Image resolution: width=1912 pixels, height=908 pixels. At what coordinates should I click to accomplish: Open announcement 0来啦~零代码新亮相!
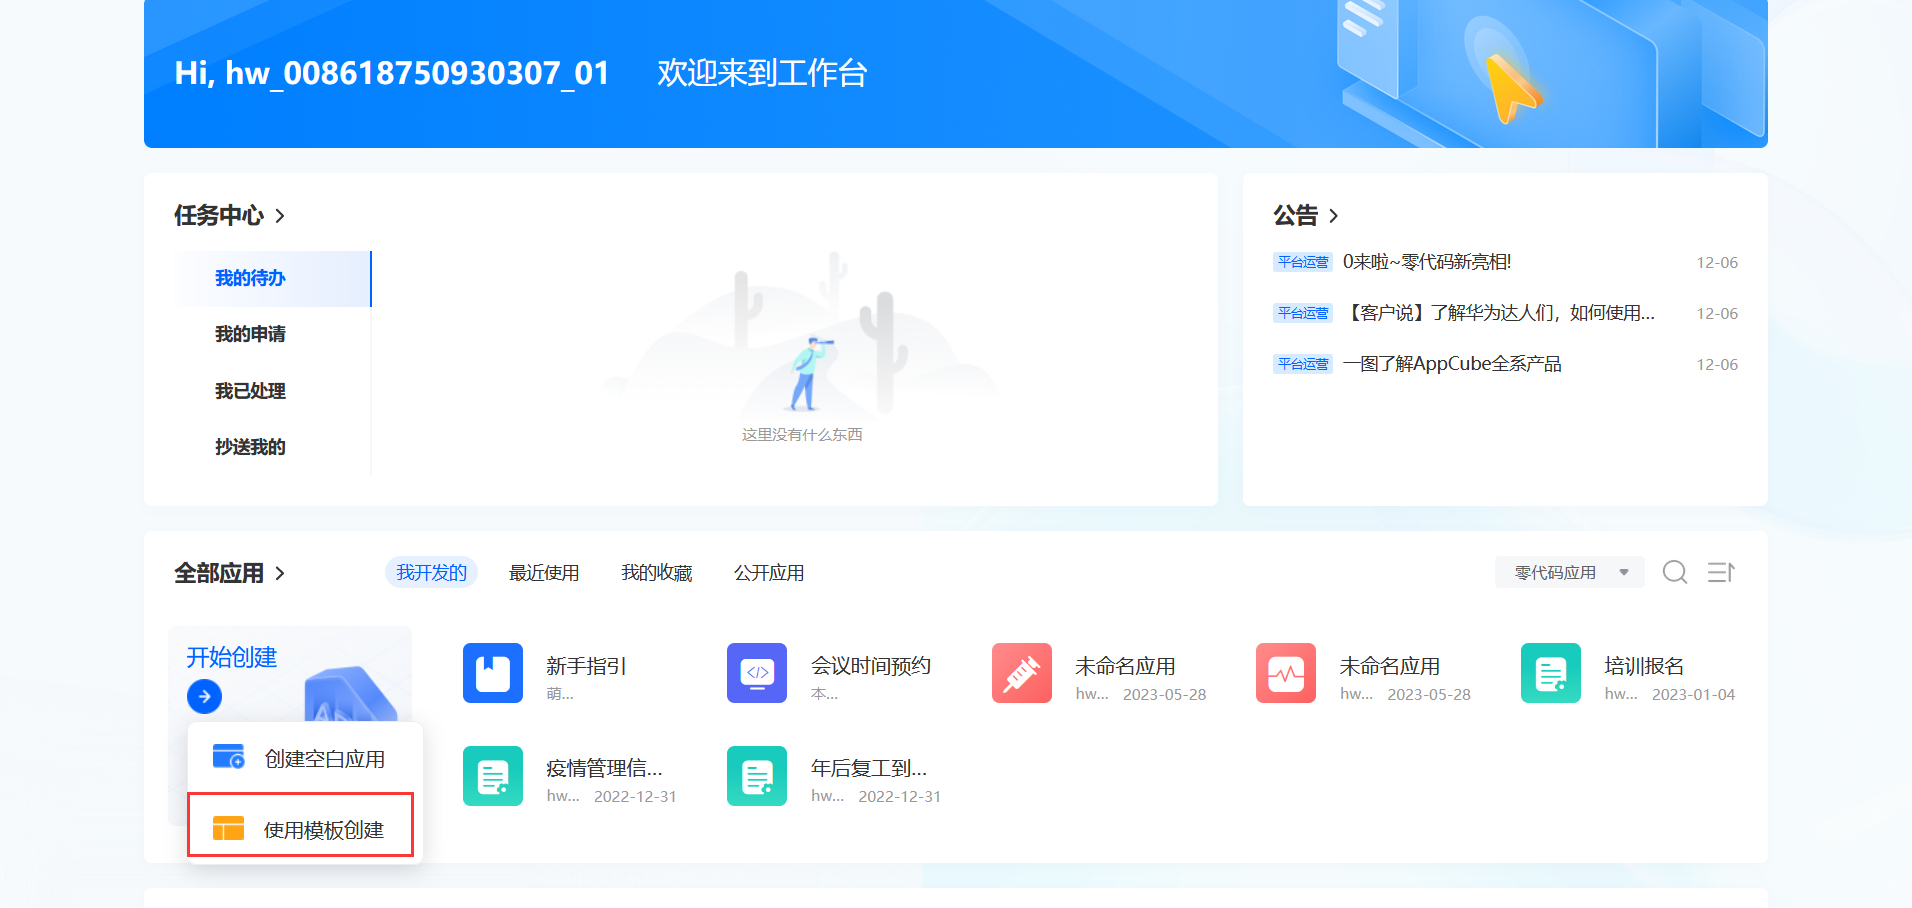[x=1427, y=262]
